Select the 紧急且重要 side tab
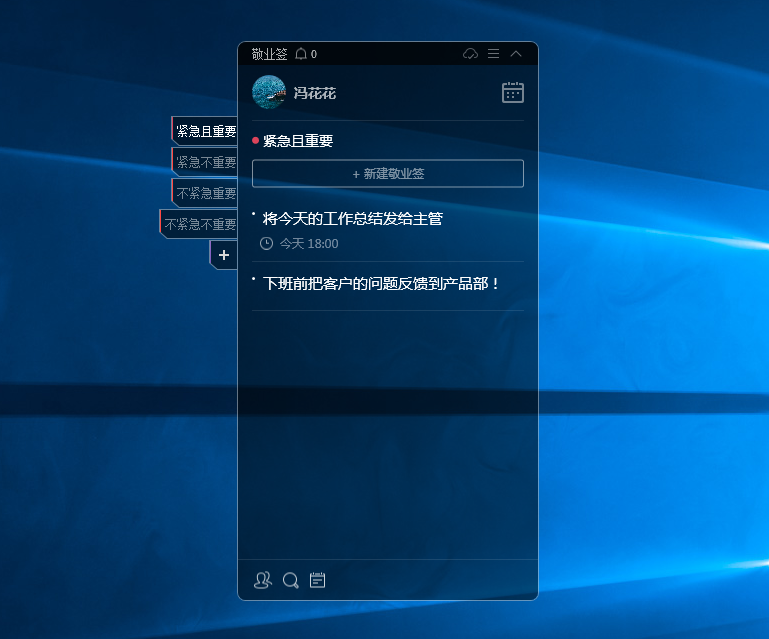The height and width of the screenshot is (639, 769). 205,131
